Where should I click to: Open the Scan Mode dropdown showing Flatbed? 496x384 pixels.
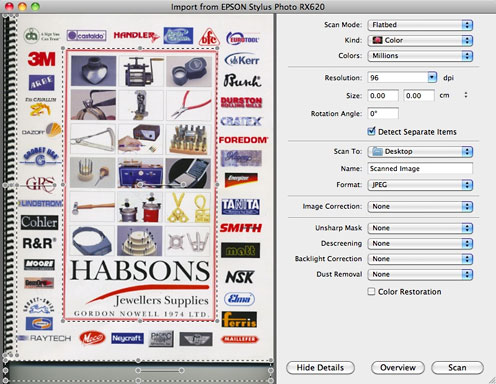pos(420,25)
